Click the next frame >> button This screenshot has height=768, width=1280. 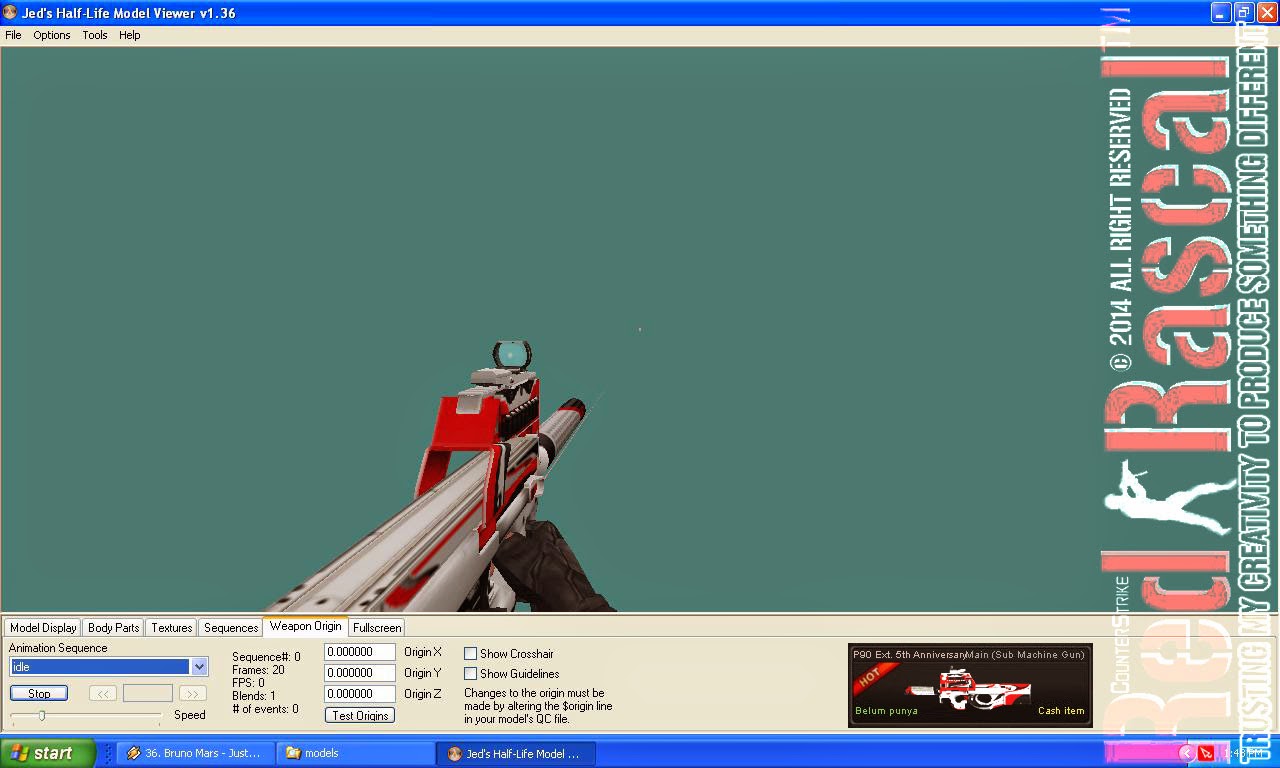[193, 693]
